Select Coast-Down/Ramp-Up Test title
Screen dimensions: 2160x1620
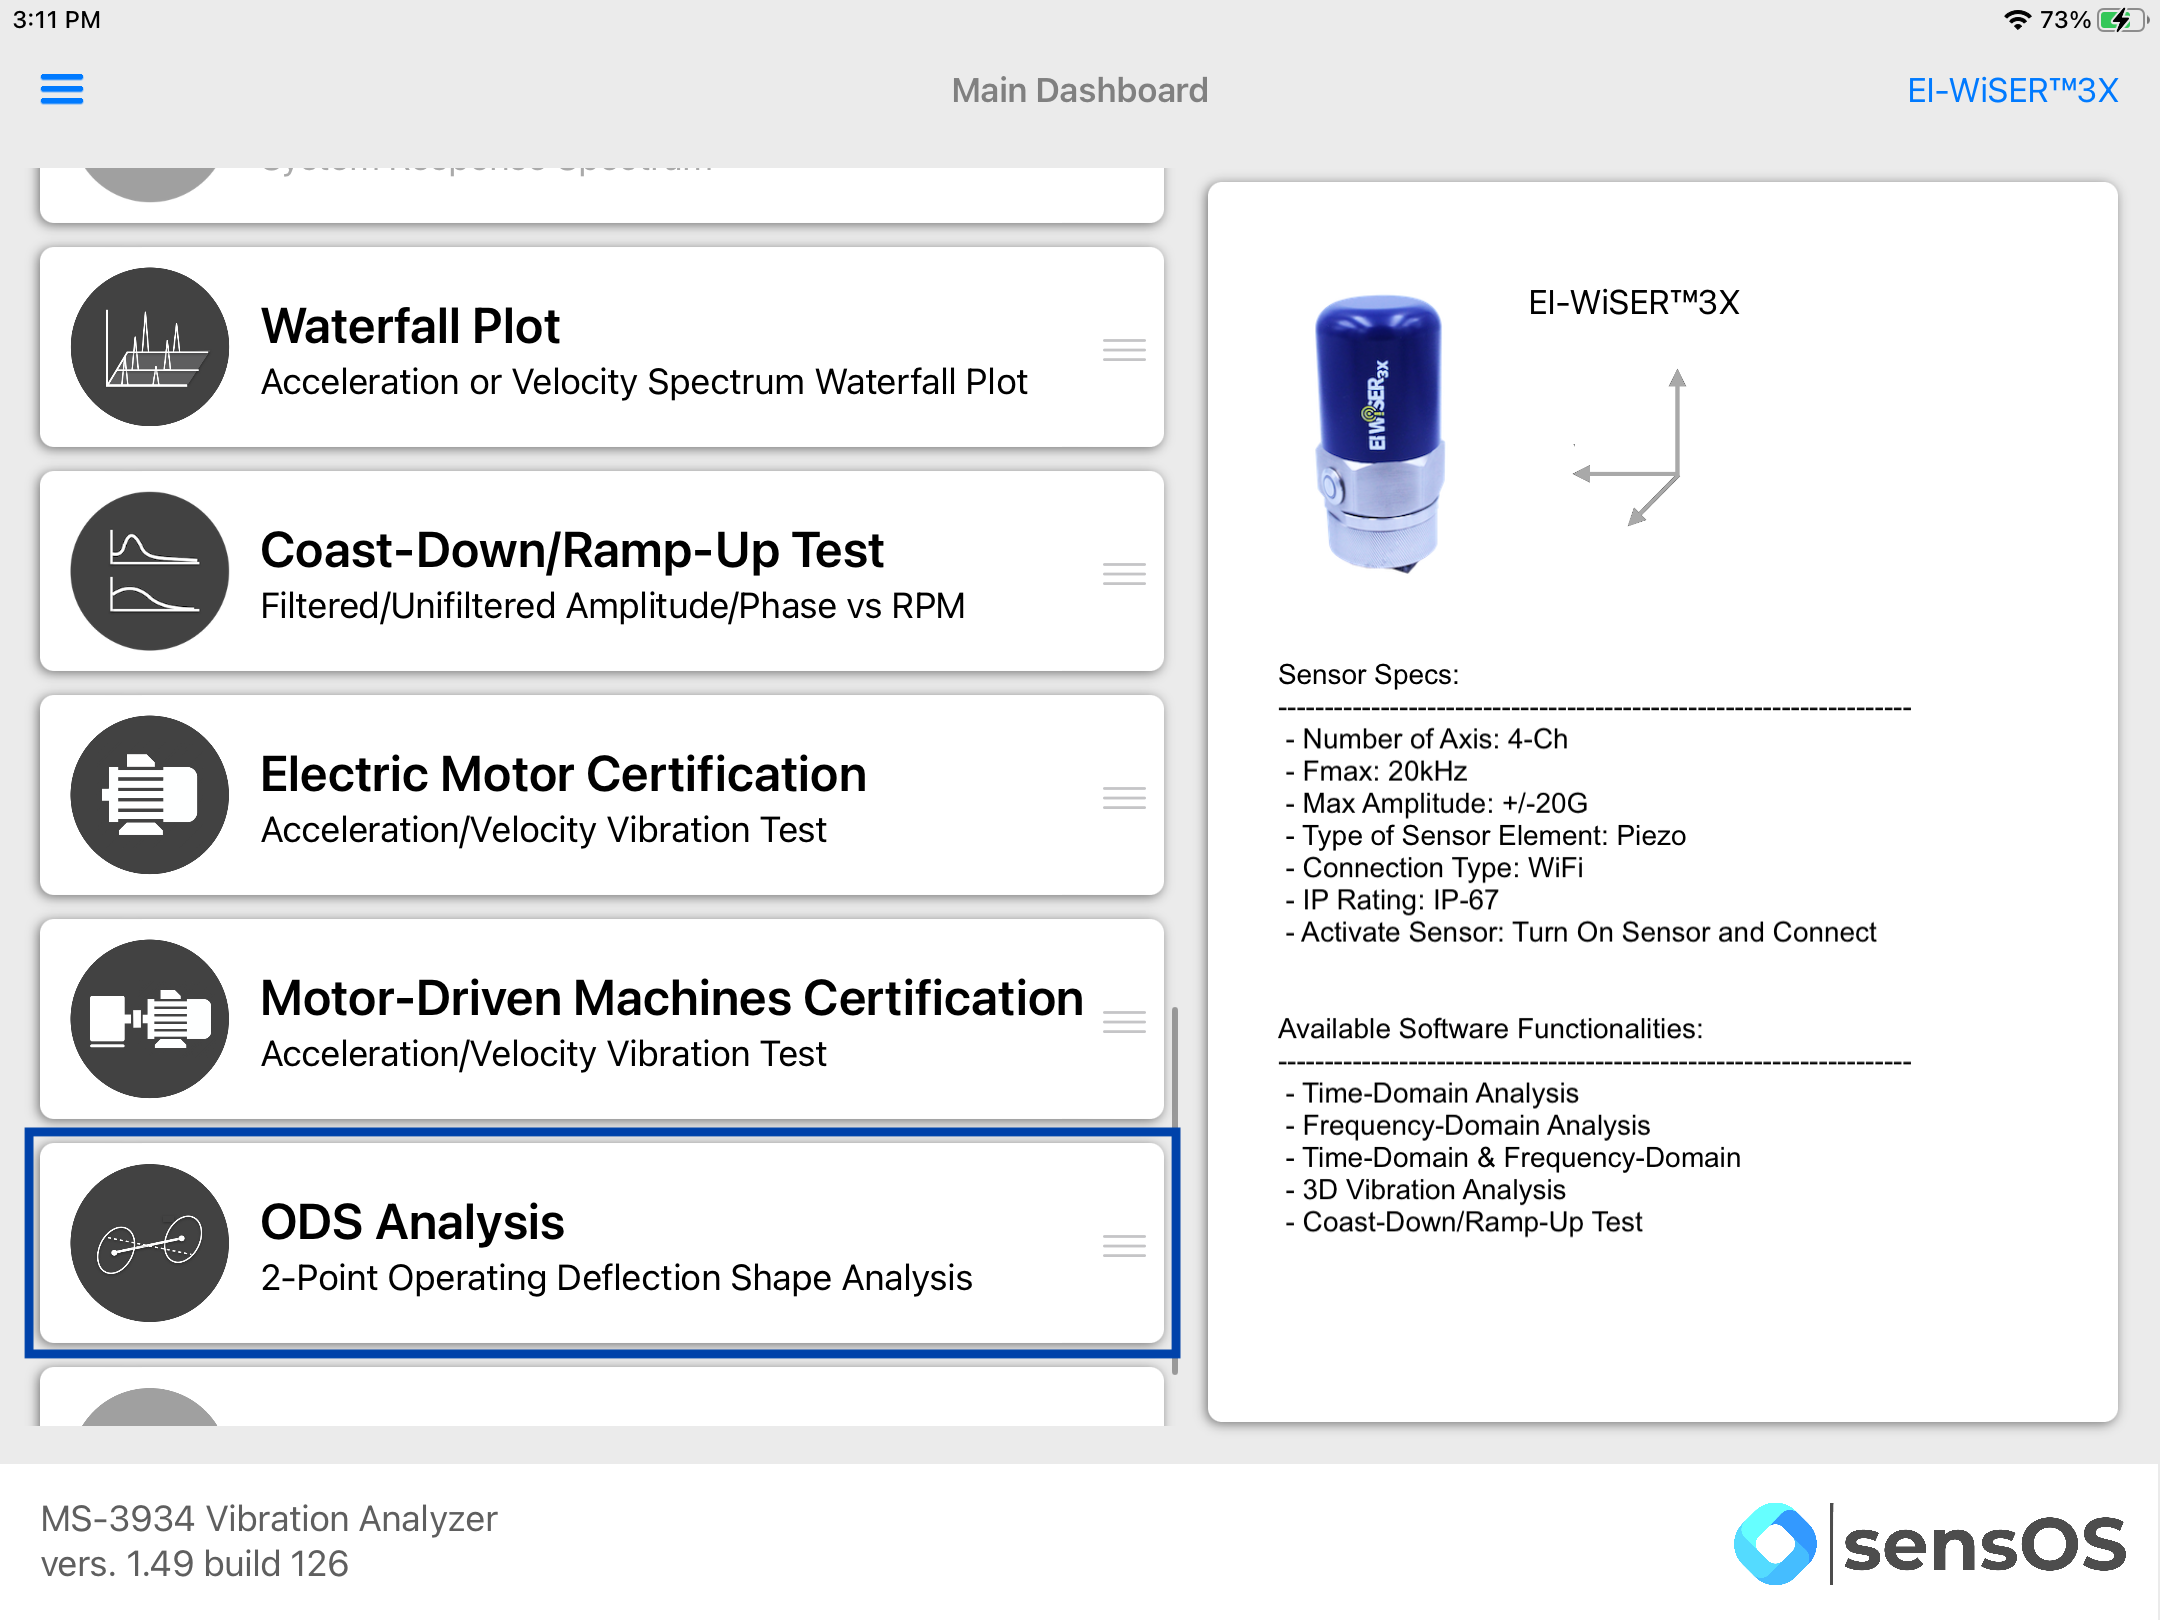click(572, 550)
